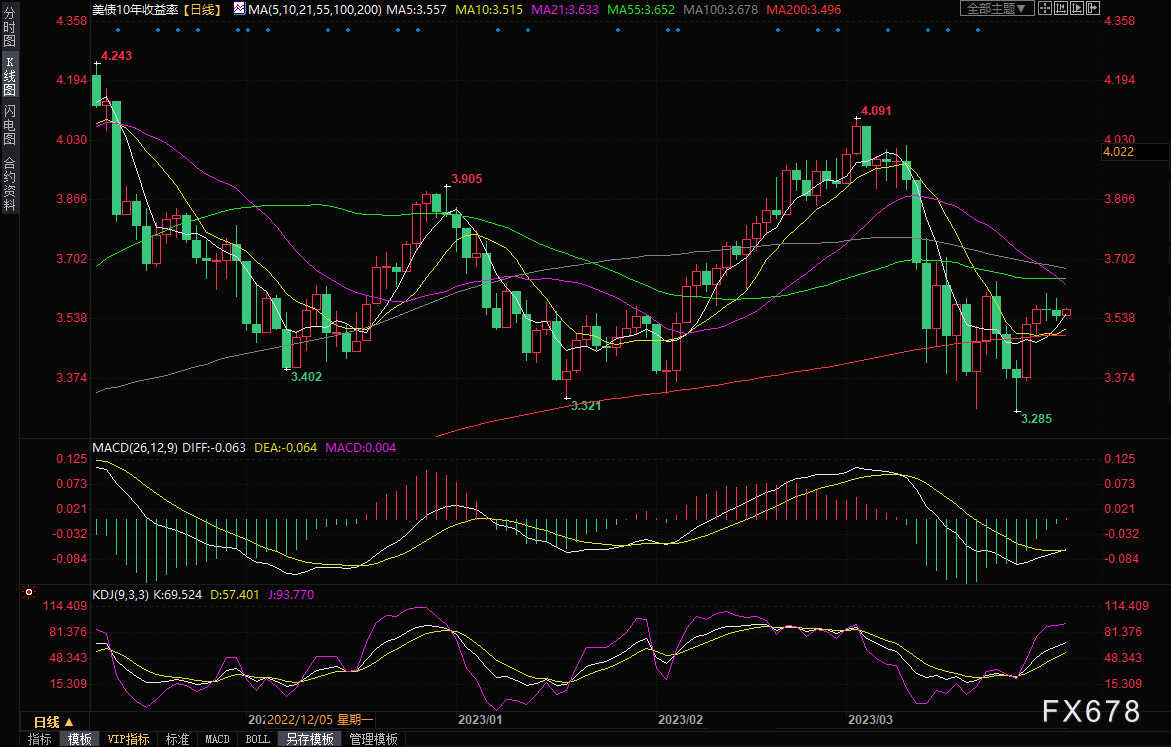This screenshot has height=747, width=1171.
Task: Click the MA indicator icon before MA(5,10,21,55,100,200)
Action: pyautogui.click(x=238, y=8)
